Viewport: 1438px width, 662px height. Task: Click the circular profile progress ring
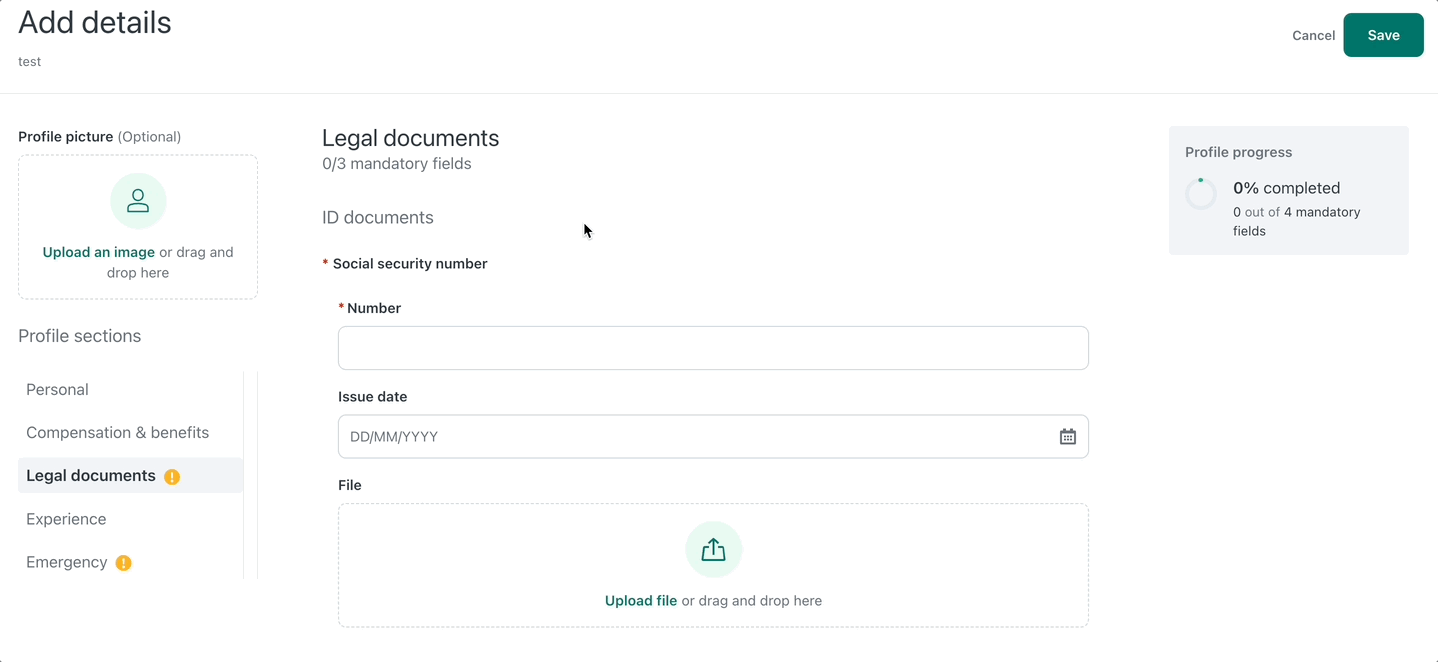pos(1201,194)
